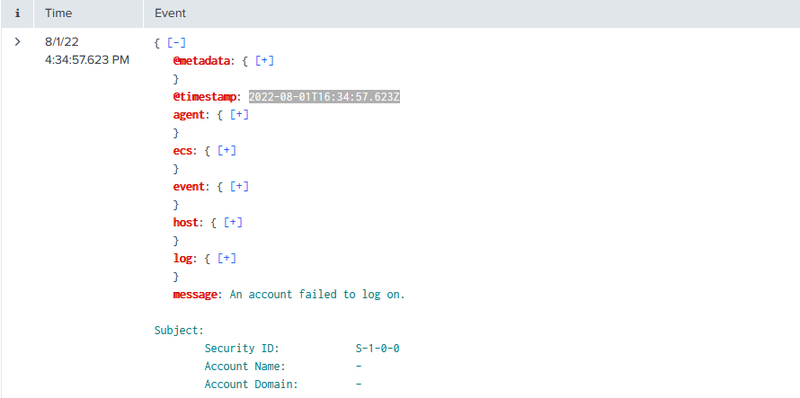This screenshot has width=800, height=398.
Task: Collapse the root JSON object
Action: click(x=177, y=43)
